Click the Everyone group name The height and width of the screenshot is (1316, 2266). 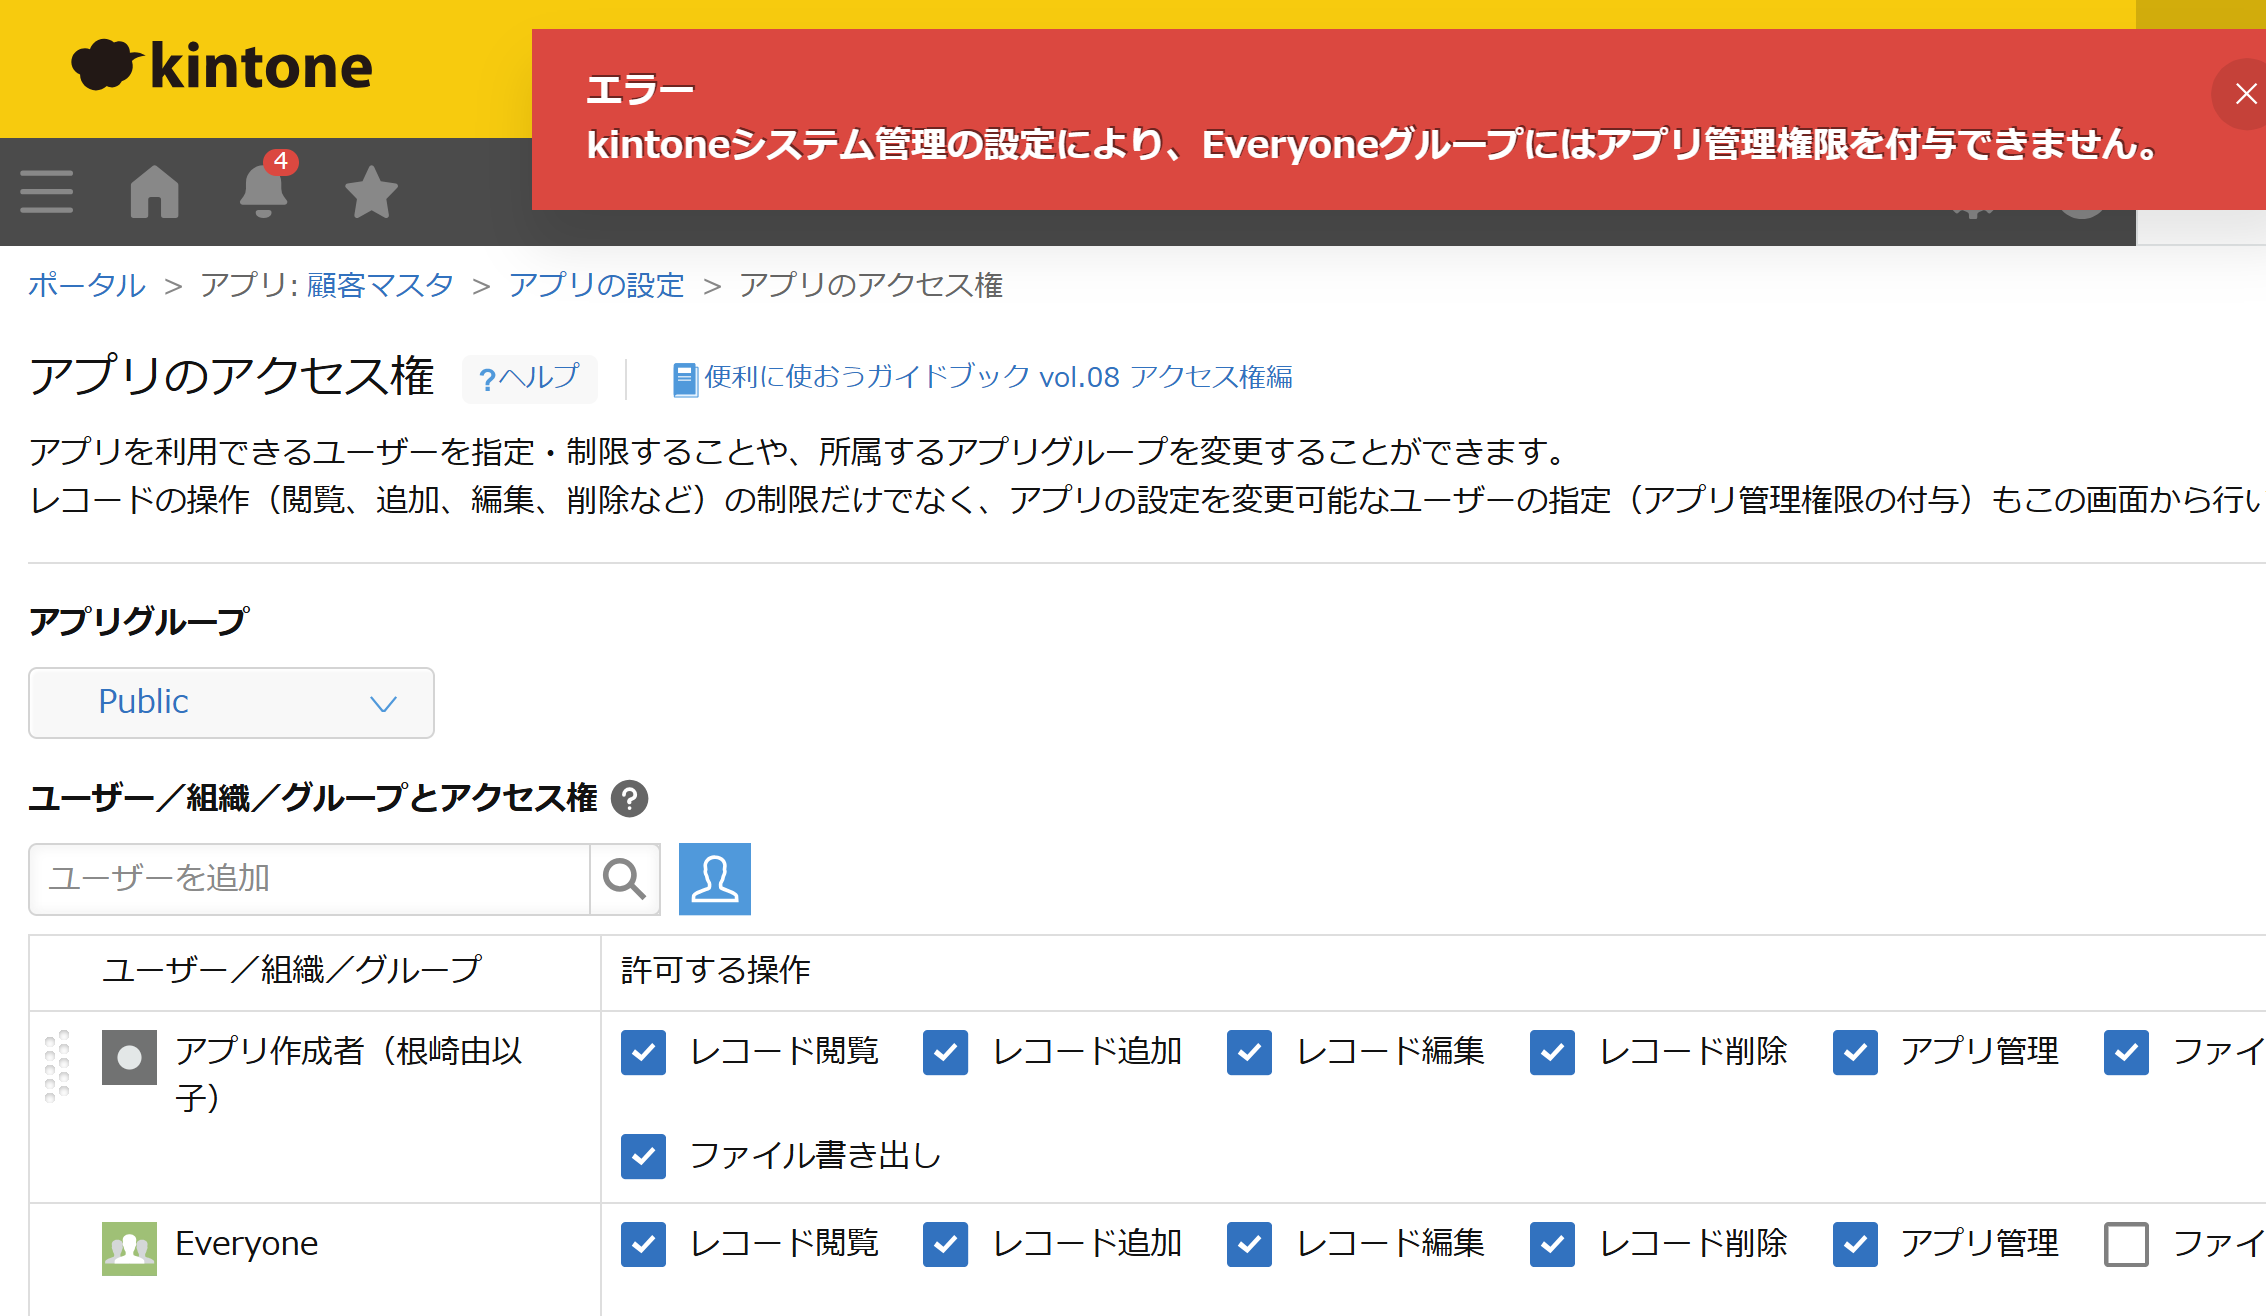pyautogui.click(x=246, y=1243)
